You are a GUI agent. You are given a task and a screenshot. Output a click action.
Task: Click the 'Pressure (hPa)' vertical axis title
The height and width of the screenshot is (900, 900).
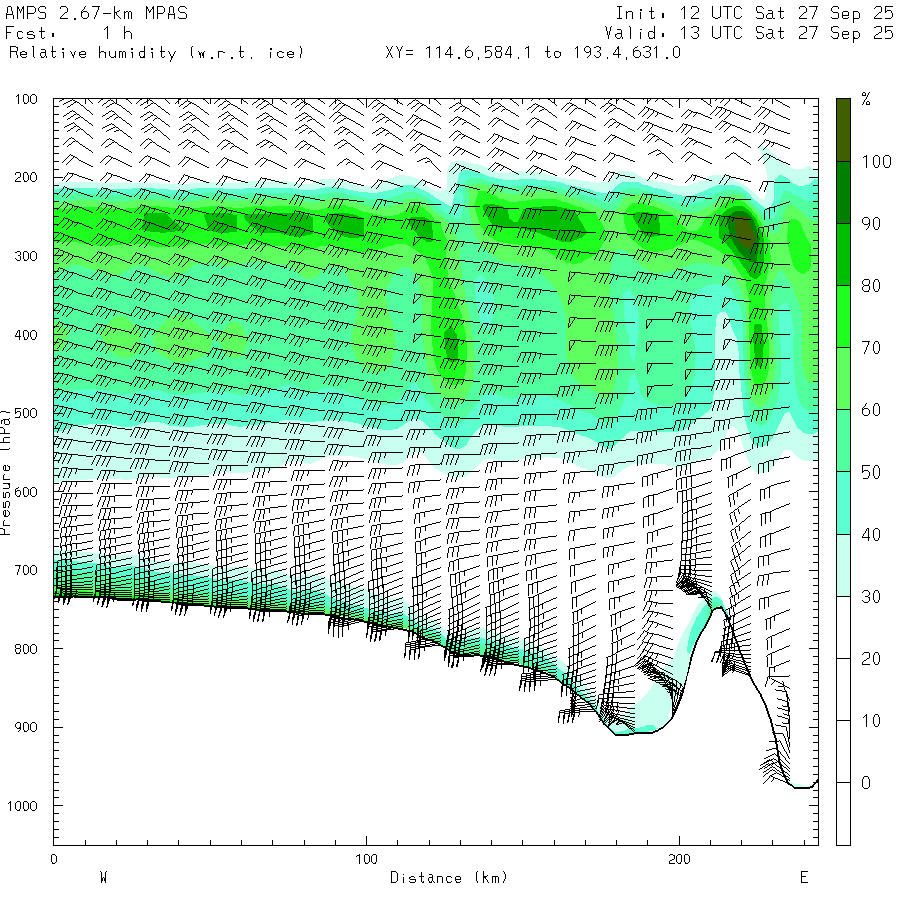6,472
